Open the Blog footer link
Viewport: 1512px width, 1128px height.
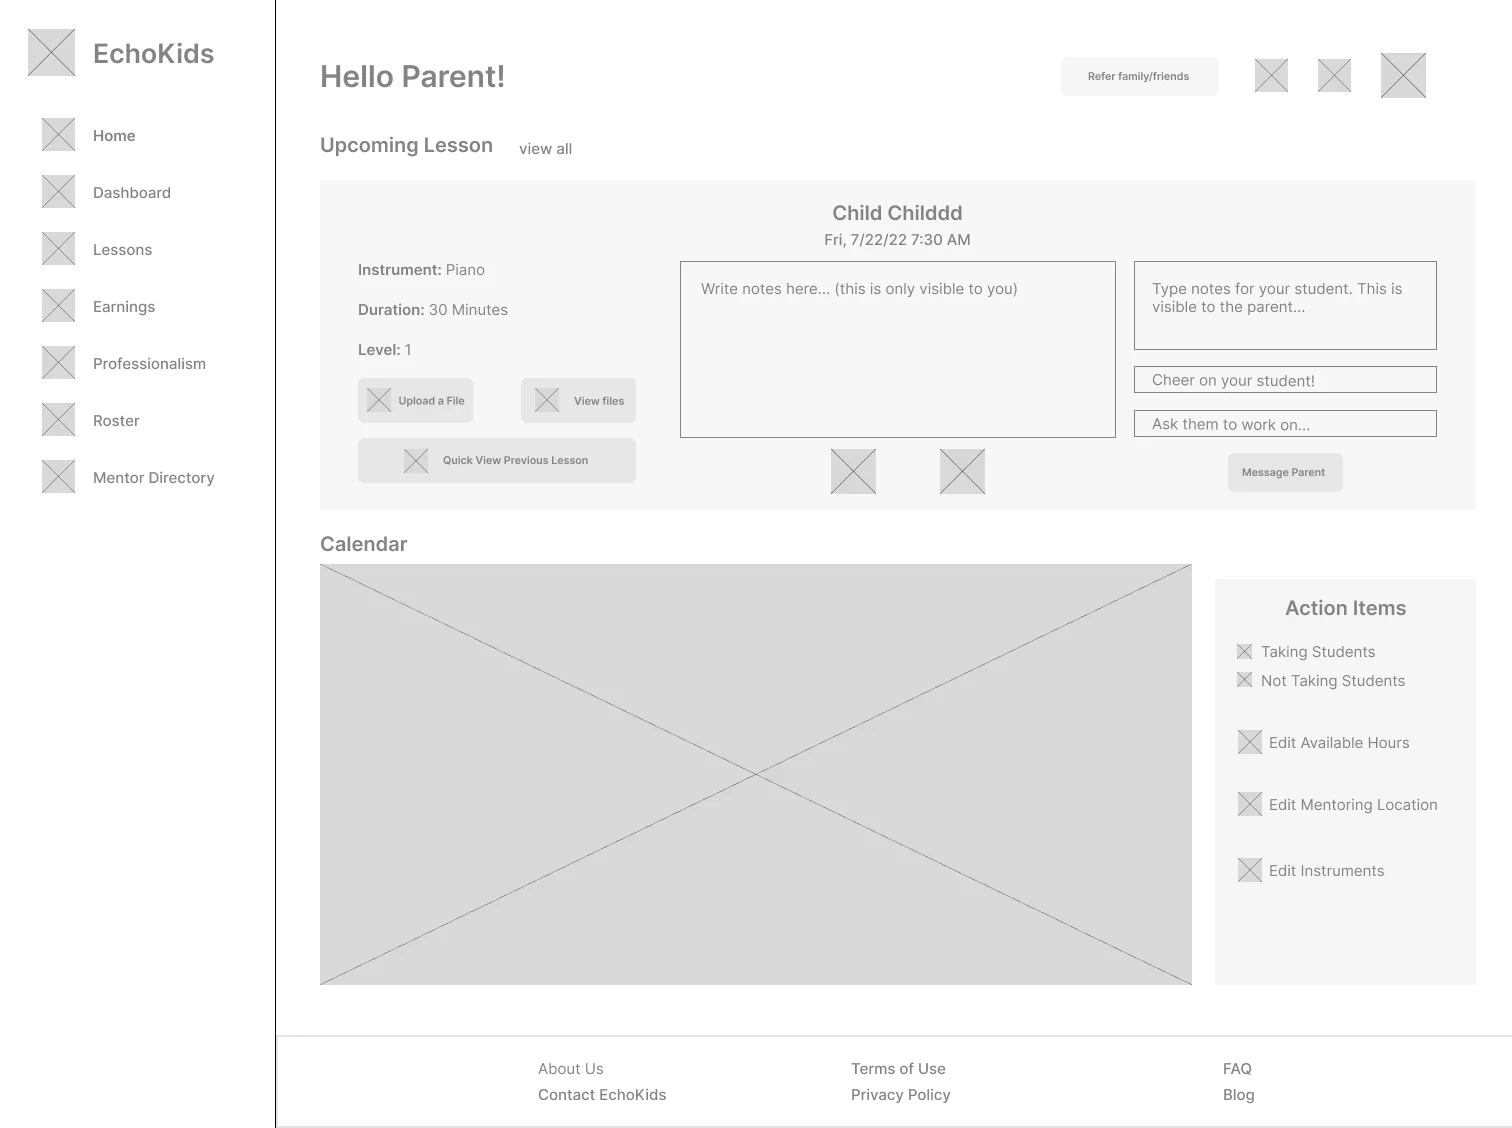[x=1238, y=1095]
